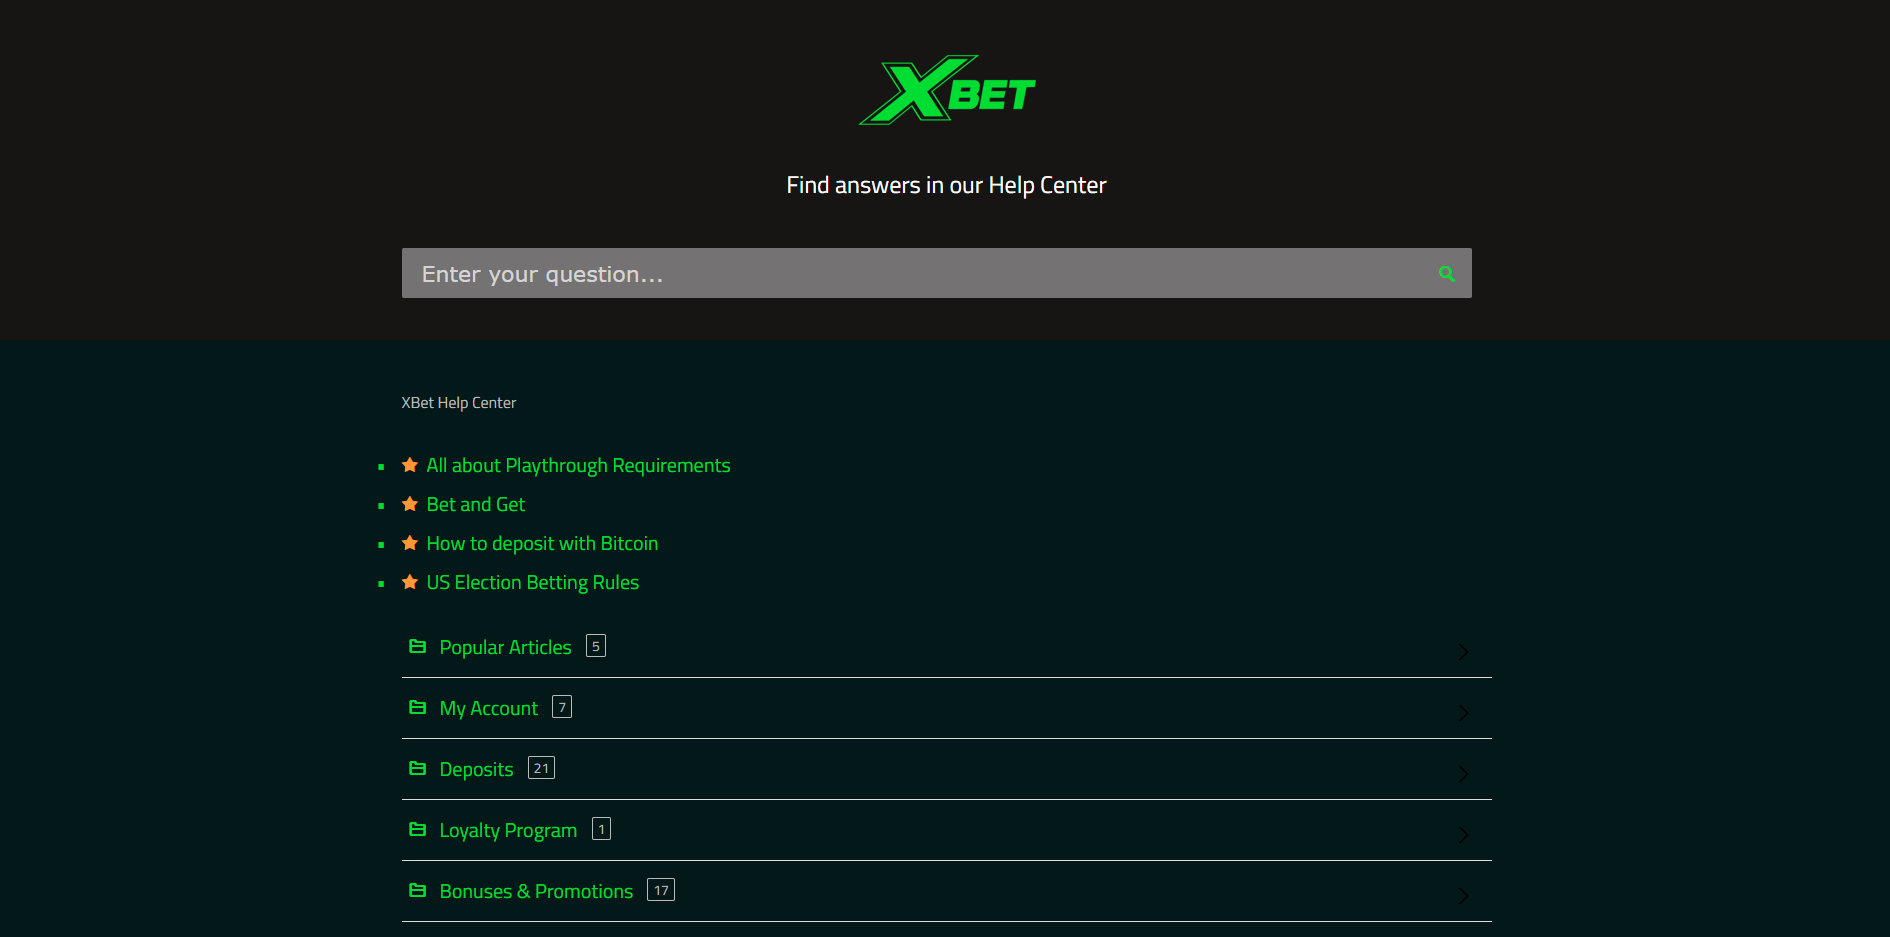This screenshot has width=1890, height=937.
Task: Click the 'Find answers in our Help Center' heading
Action: pyautogui.click(x=946, y=186)
